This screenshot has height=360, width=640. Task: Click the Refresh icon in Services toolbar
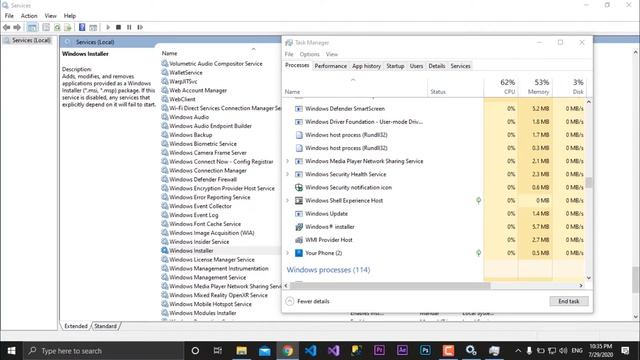(x=57, y=27)
